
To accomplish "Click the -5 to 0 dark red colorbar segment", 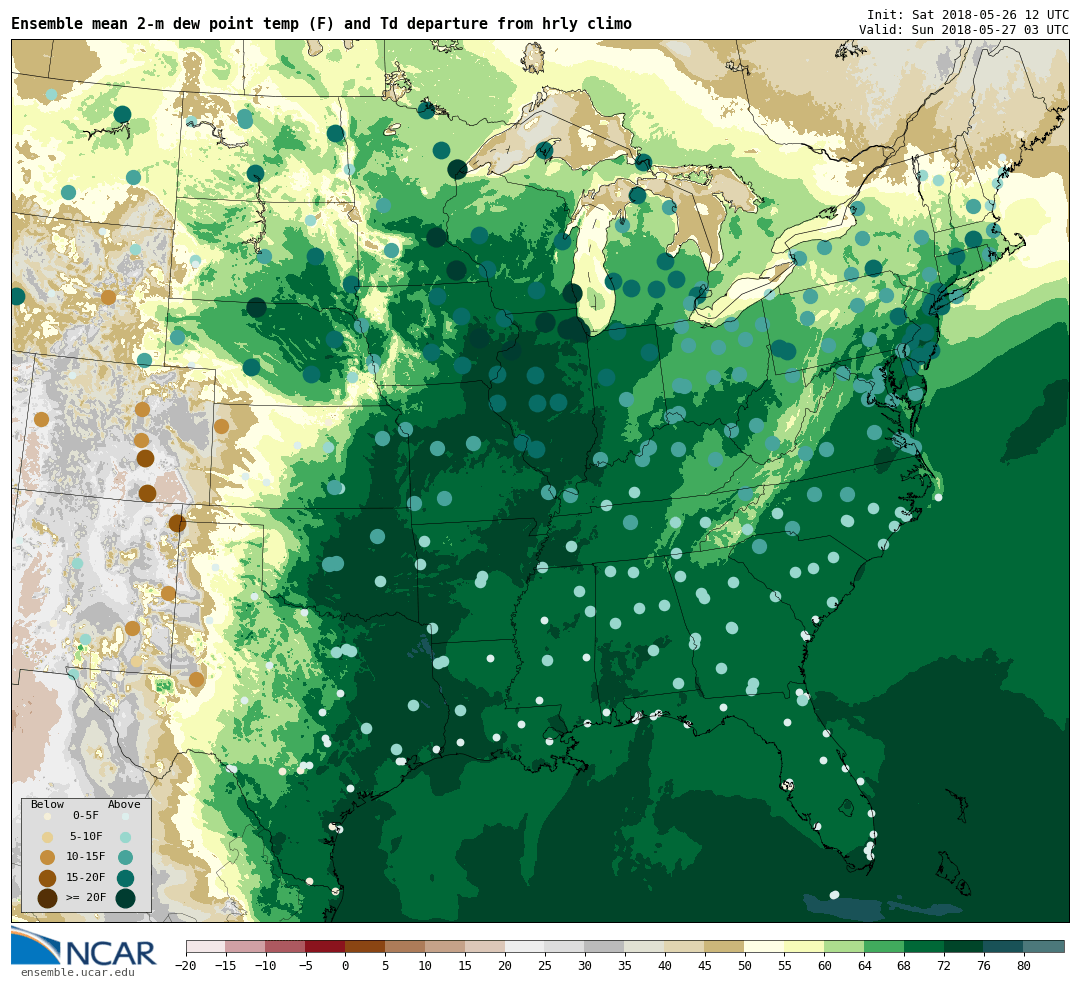I will coord(326,946).
